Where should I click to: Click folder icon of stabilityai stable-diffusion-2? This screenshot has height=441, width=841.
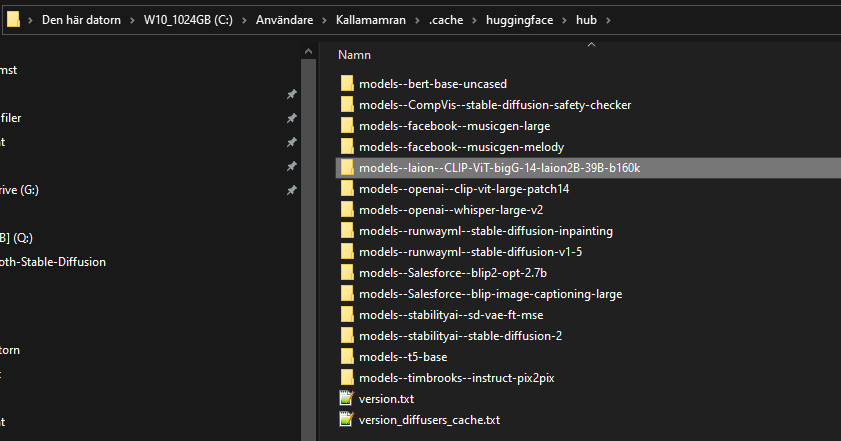(347, 335)
